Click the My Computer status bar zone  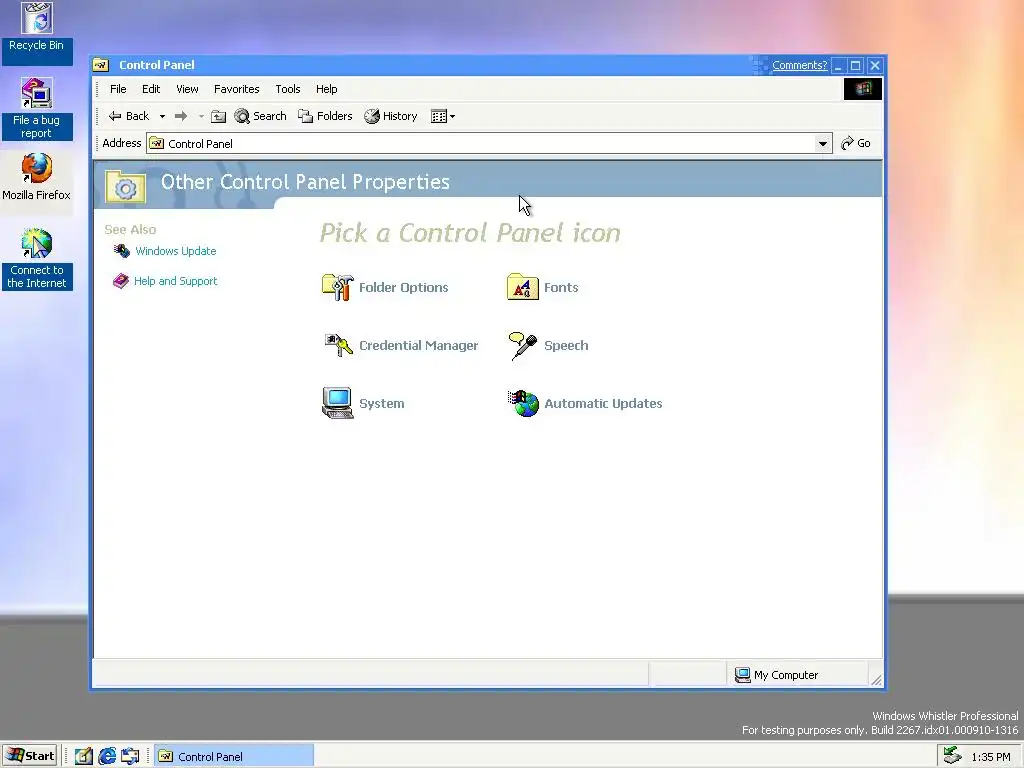[796, 675]
